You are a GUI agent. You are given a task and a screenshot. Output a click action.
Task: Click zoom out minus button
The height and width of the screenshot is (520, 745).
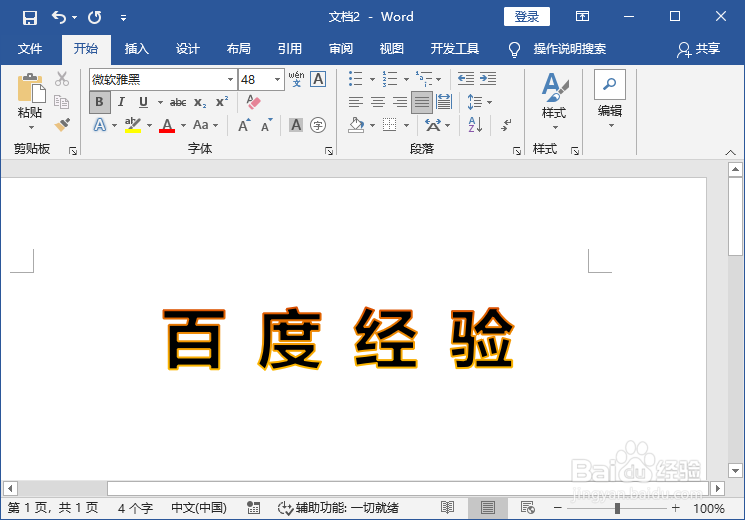[x=558, y=508]
